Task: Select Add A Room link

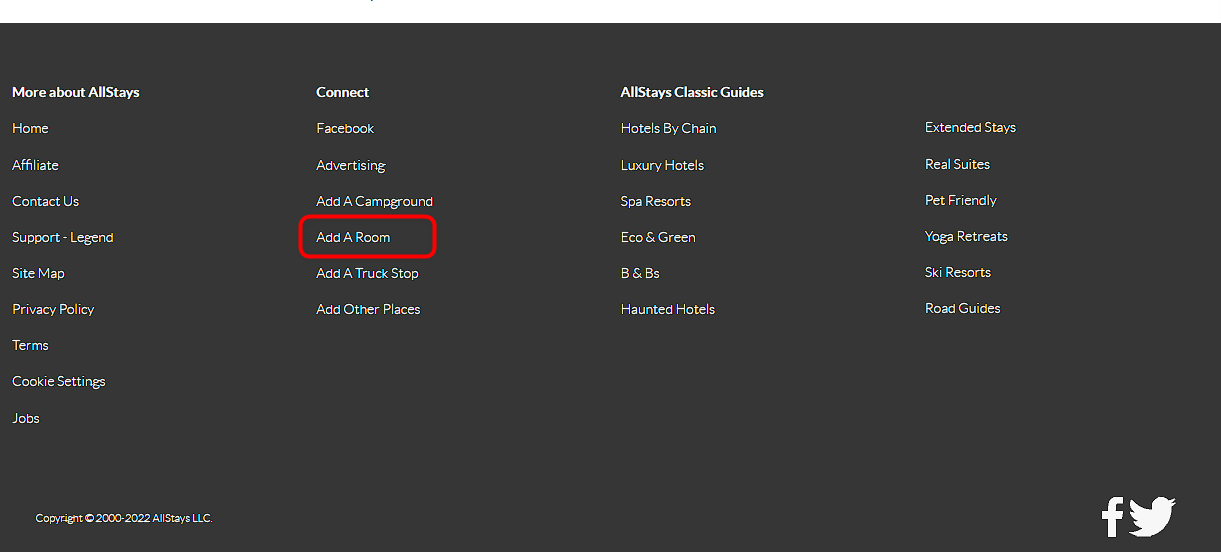Action: click(x=353, y=237)
